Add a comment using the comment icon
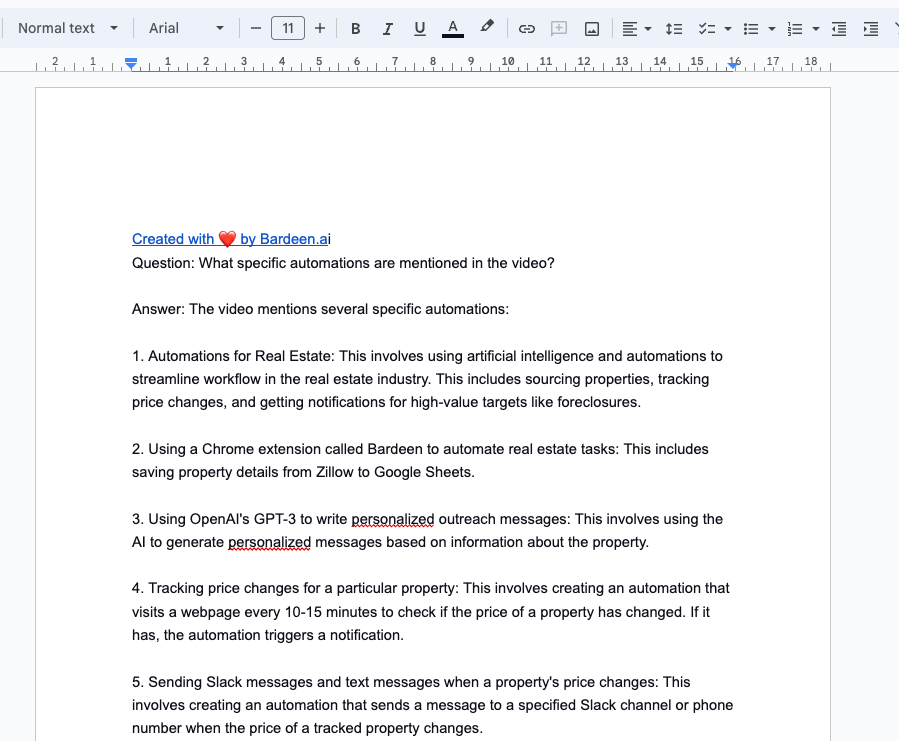Screen dimensions: 899x741 559,28
